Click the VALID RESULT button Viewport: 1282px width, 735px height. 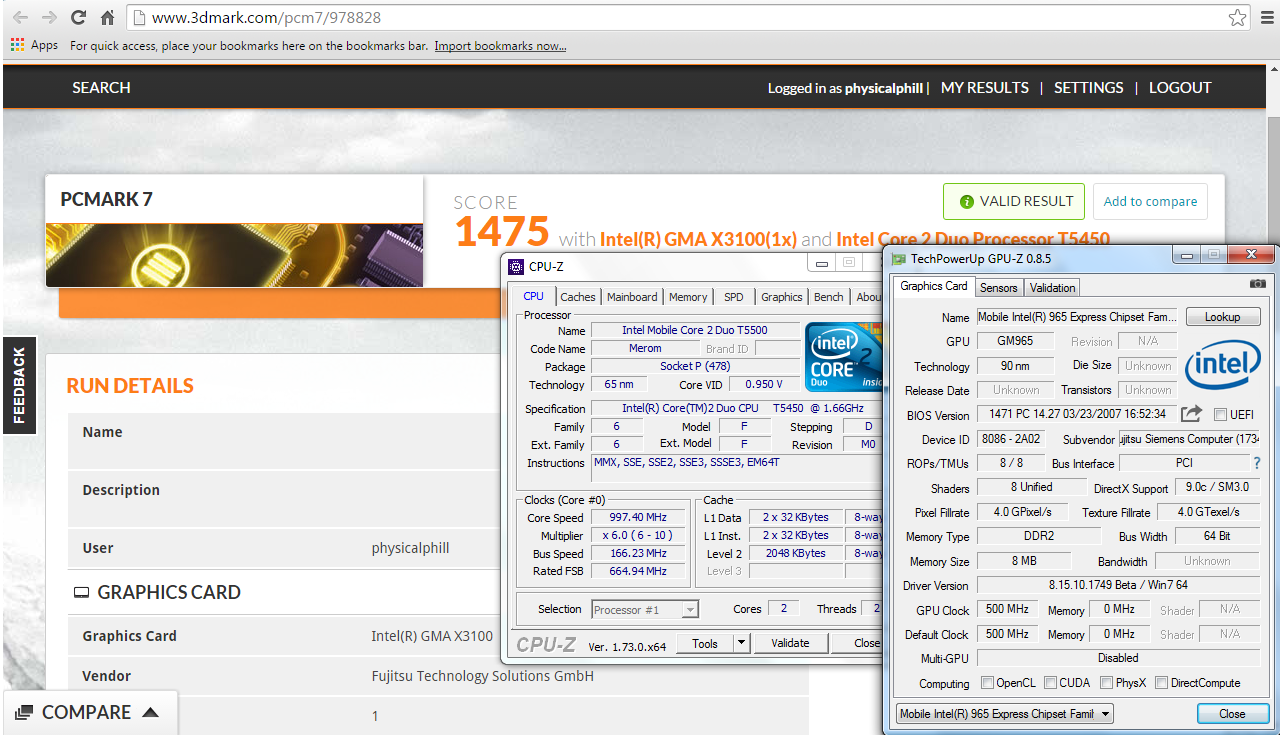coord(1013,201)
